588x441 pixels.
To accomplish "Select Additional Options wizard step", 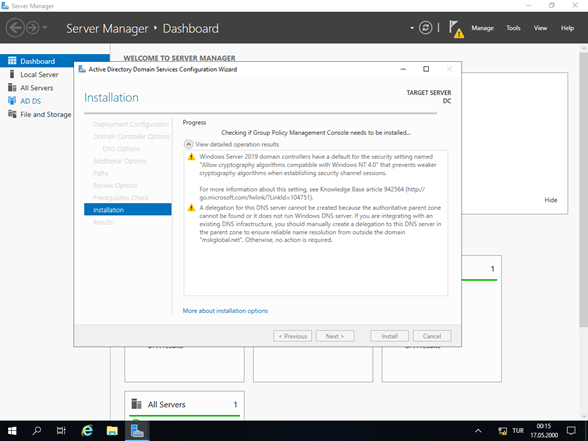I will point(120,161).
